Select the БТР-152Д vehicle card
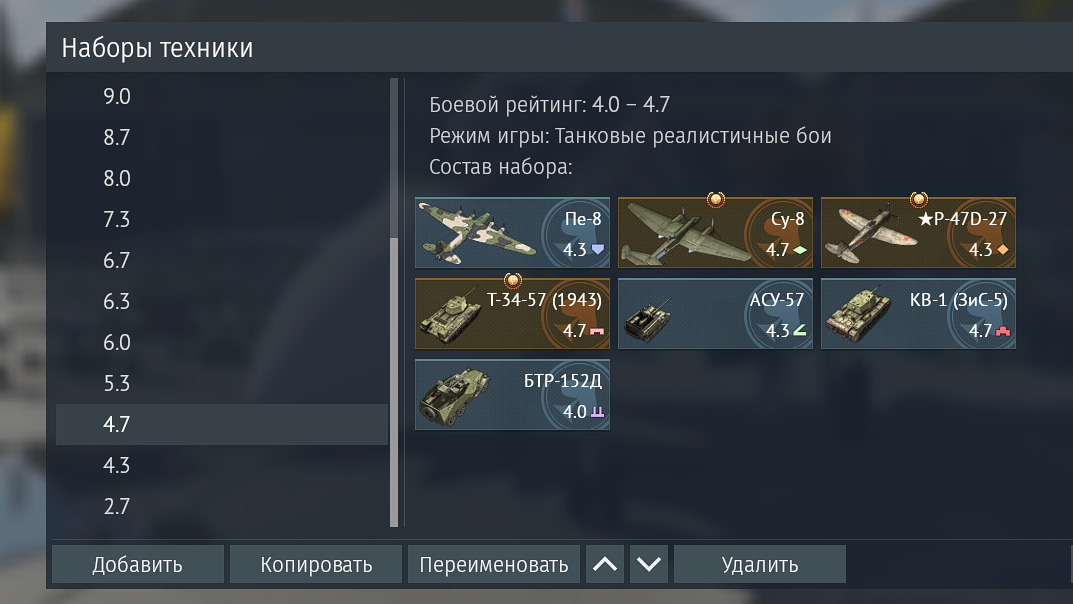 (x=512, y=395)
